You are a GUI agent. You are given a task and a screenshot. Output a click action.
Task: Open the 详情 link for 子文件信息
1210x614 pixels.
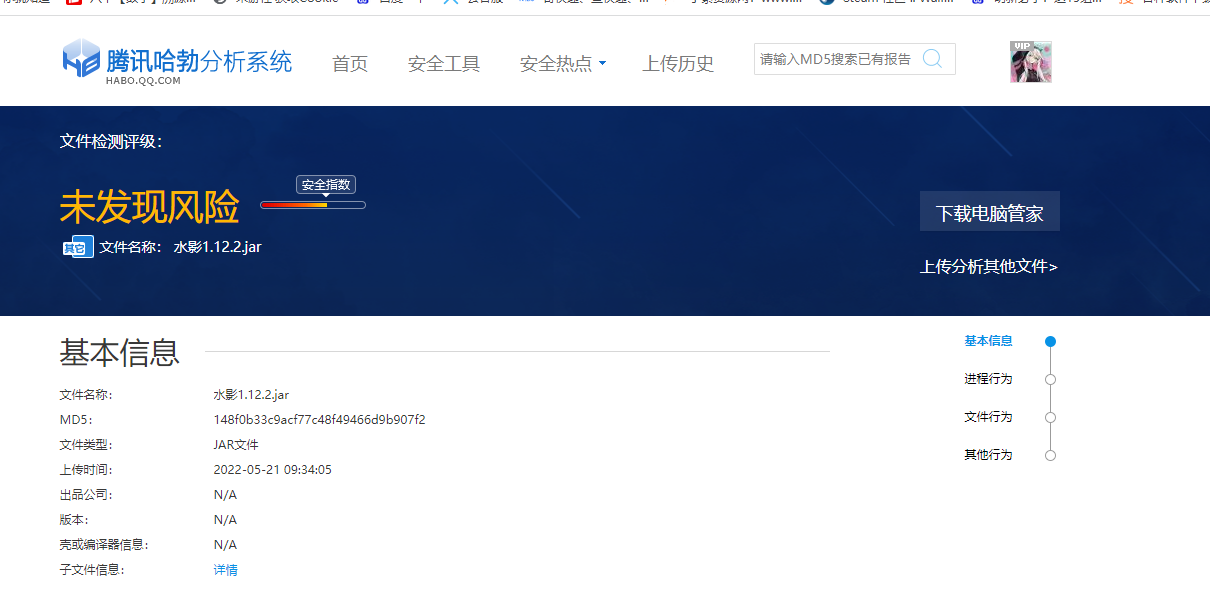226,570
